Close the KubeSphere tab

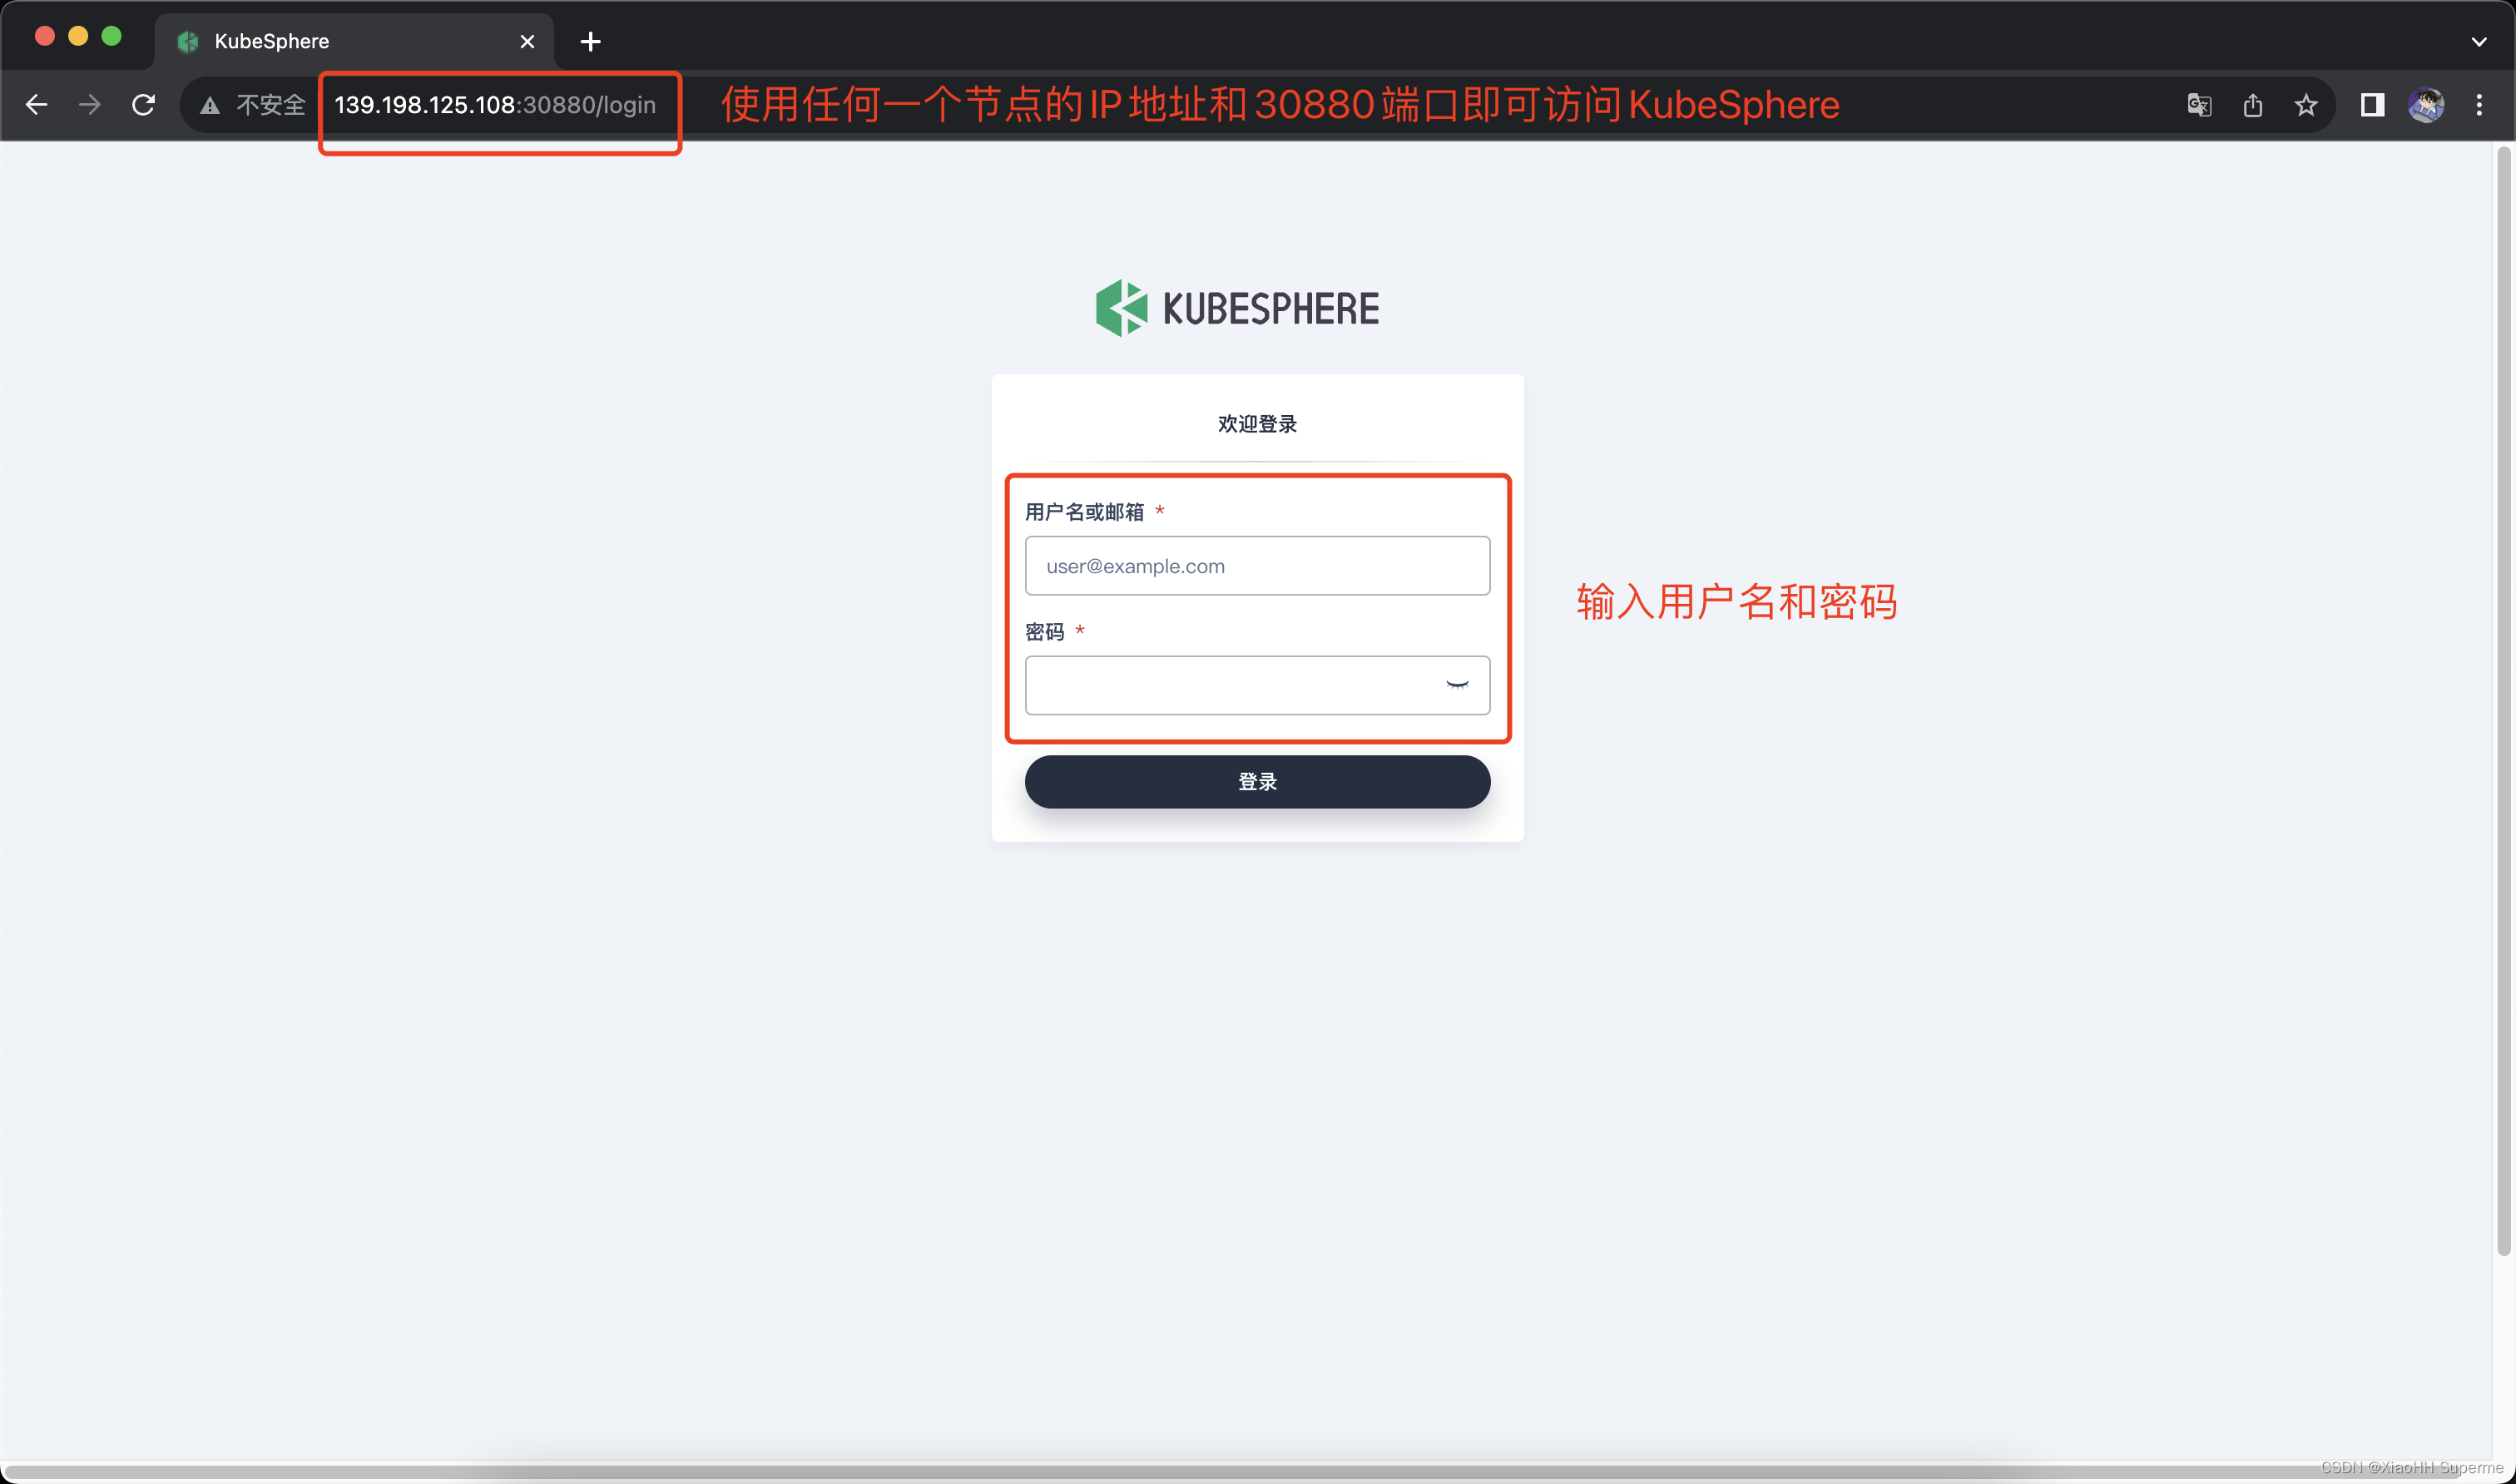coord(527,41)
